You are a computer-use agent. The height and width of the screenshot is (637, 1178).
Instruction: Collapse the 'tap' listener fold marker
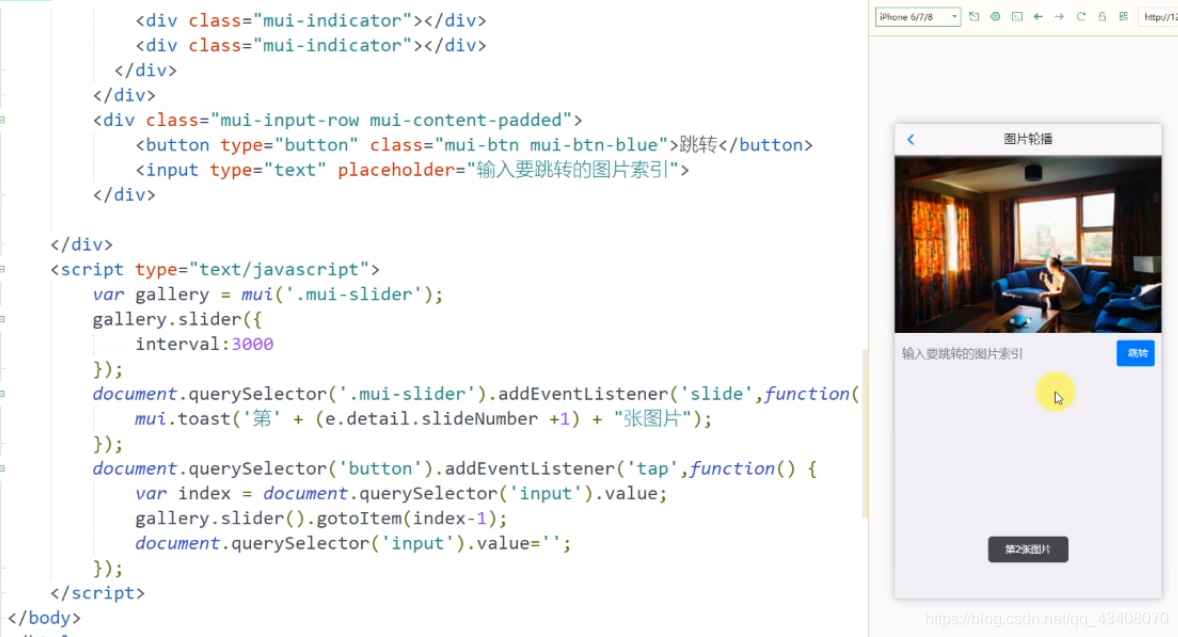pyautogui.click(x=2, y=468)
